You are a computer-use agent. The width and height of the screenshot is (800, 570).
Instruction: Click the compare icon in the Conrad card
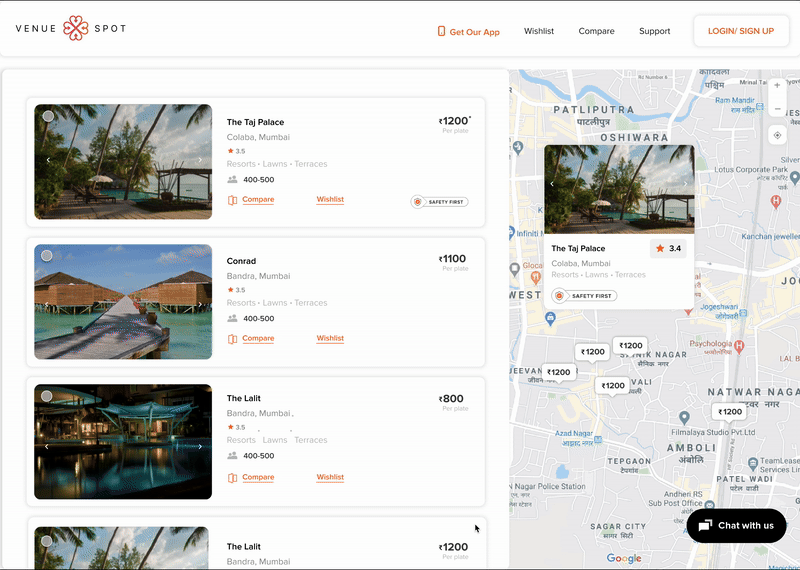tap(232, 339)
